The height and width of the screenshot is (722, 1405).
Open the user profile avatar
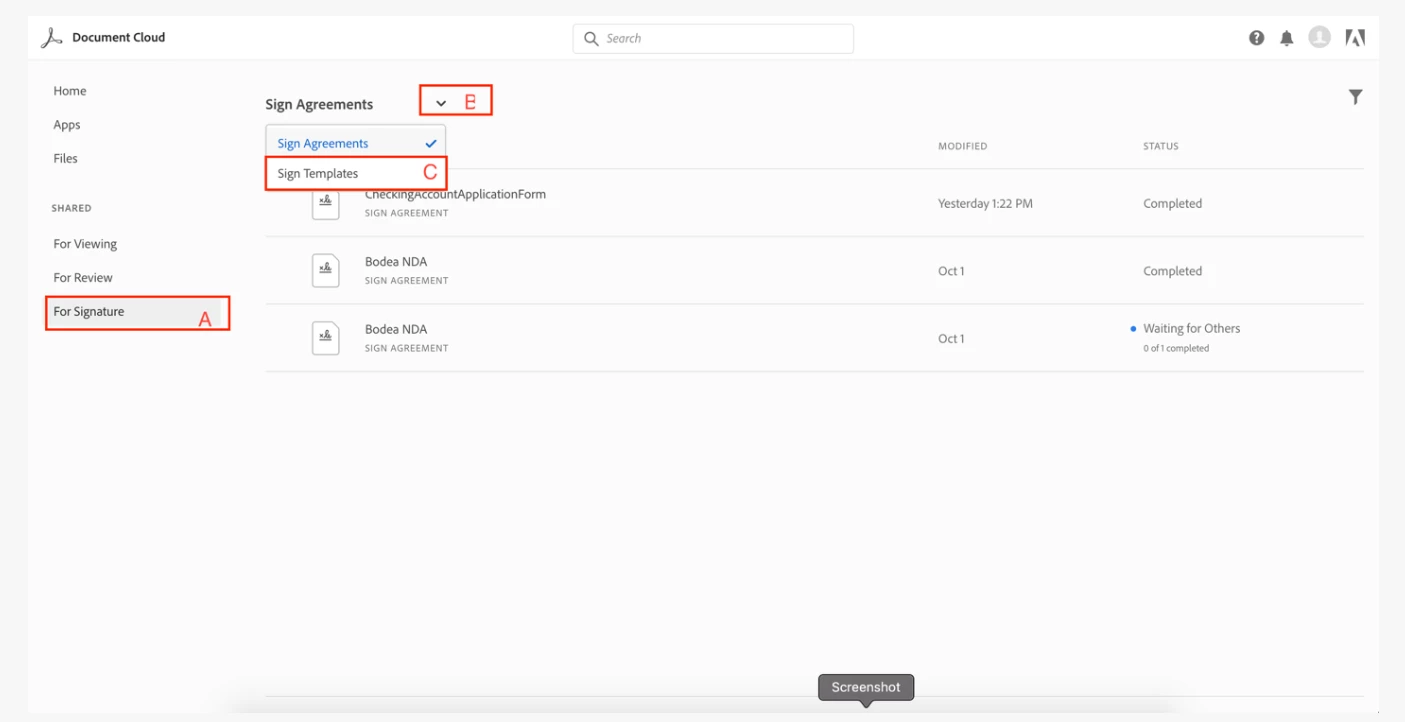1320,37
